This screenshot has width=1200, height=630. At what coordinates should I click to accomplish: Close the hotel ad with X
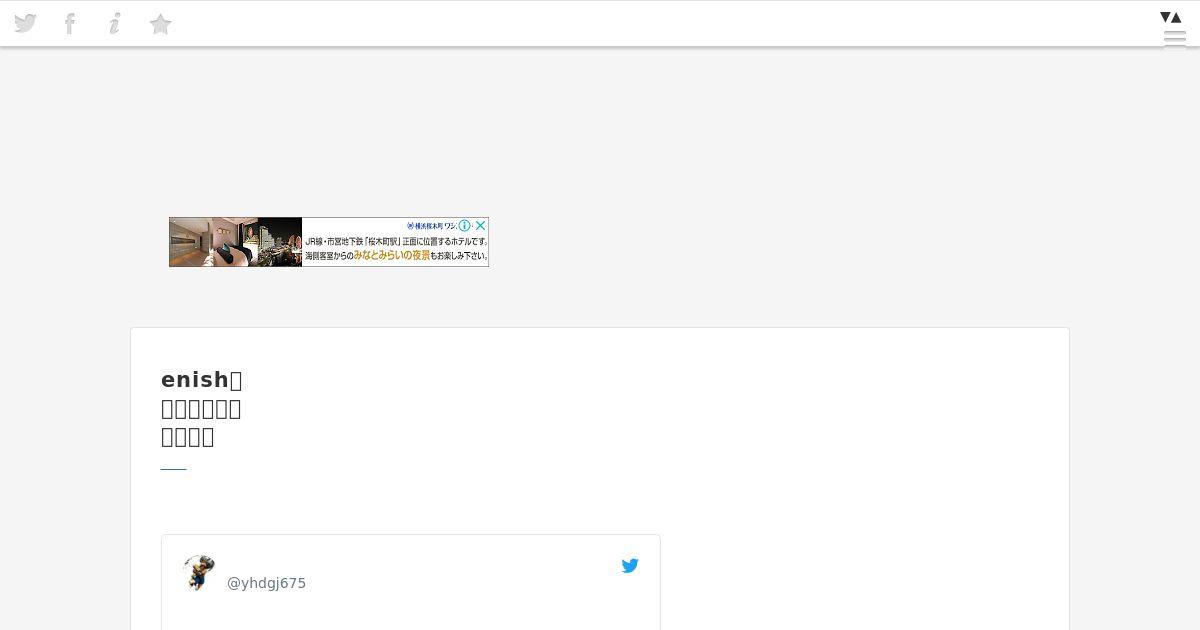tap(480, 226)
